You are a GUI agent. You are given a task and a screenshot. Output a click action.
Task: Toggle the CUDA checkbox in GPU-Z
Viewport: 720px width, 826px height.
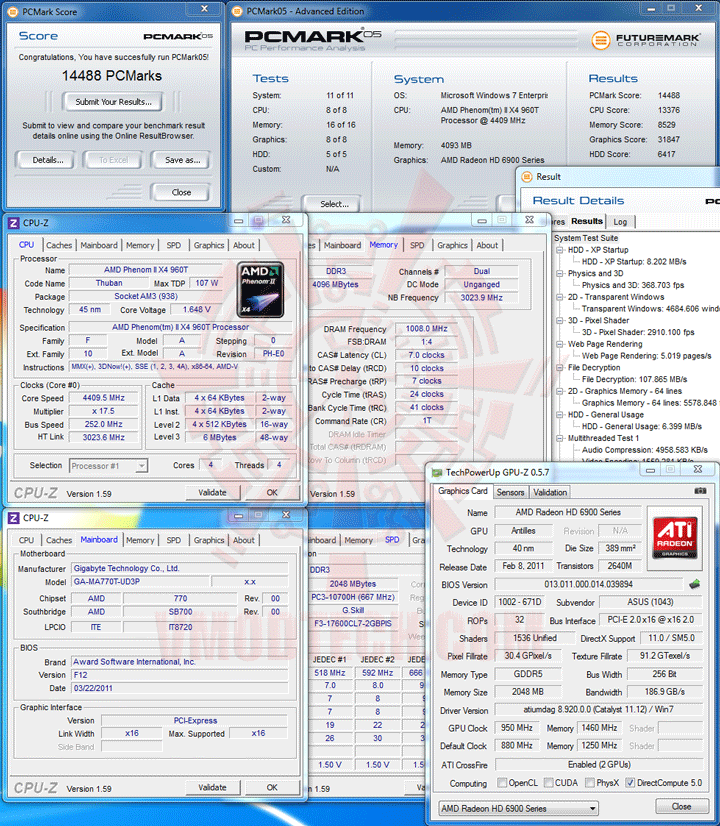(548, 782)
